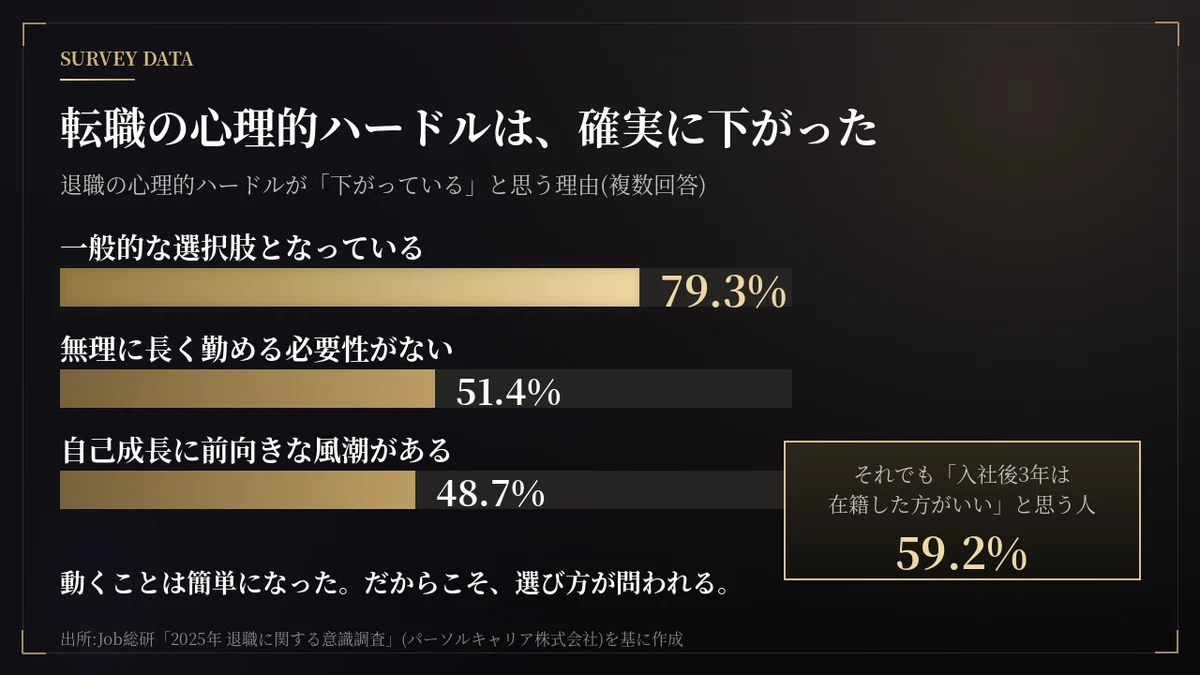Click the gold underline beneath SURVEY DATA
Screen dimensions: 1200x675
(97, 78)
